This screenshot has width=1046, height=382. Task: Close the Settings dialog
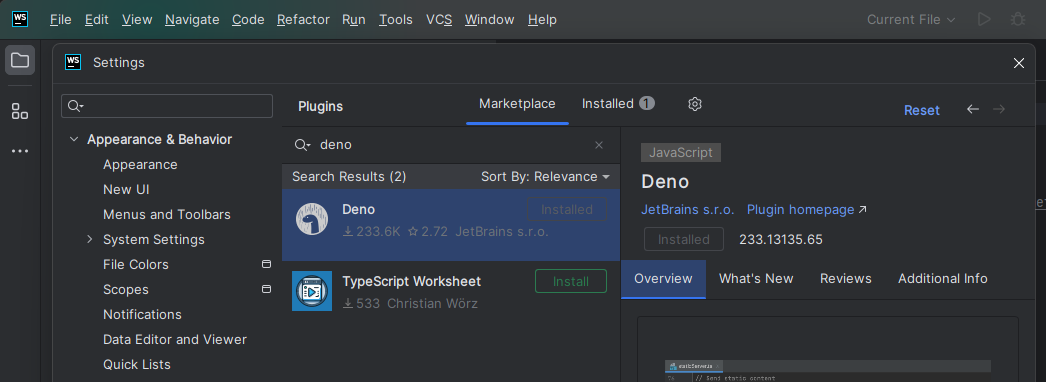pos(1019,63)
